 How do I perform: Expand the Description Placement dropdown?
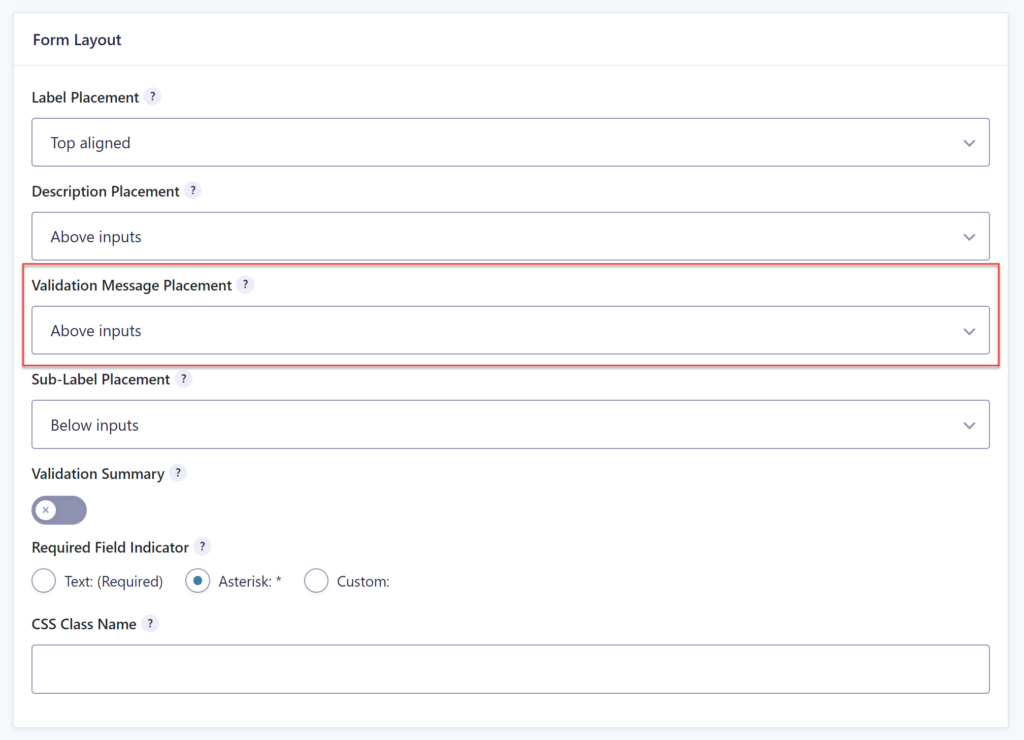click(x=510, y=236)
